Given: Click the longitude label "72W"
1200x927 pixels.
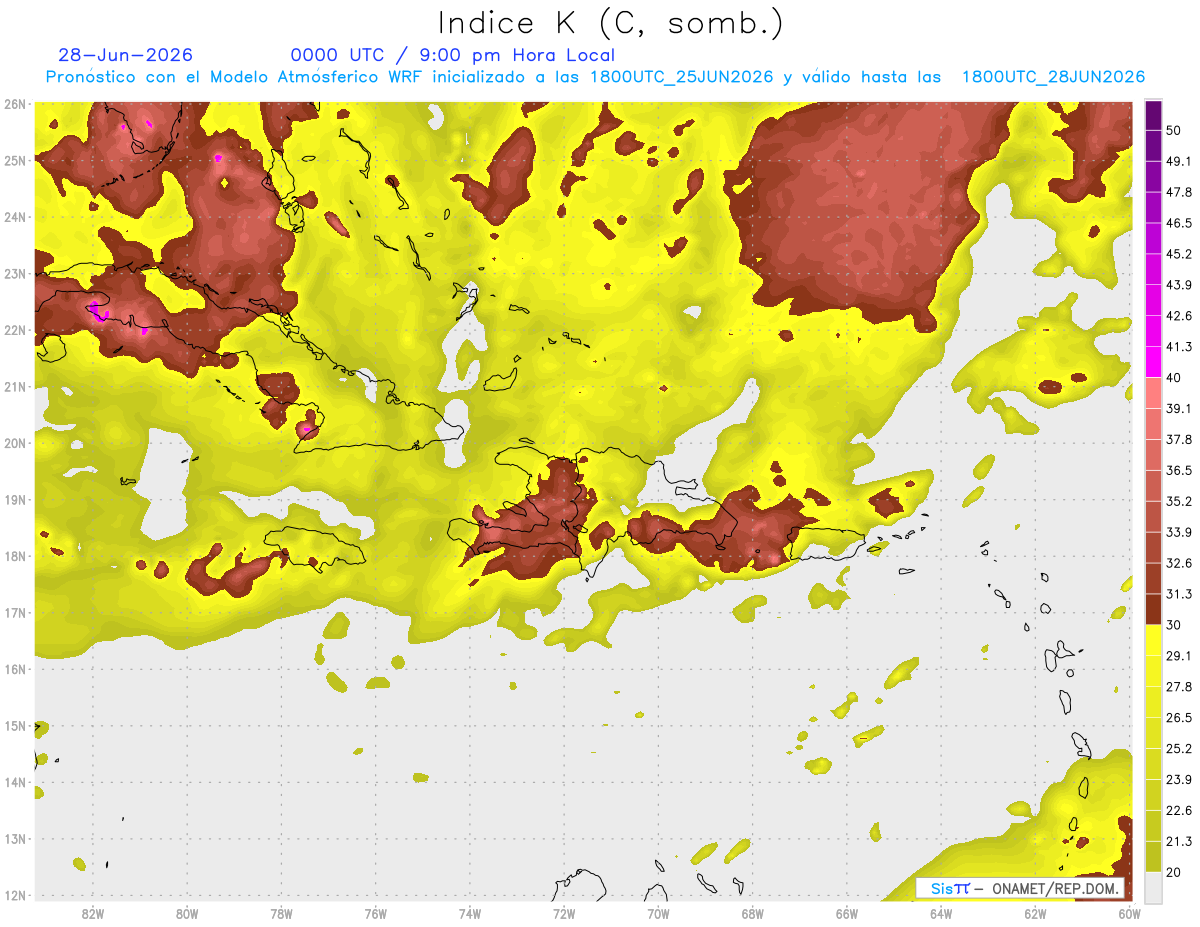Looking at the screenshot, I should point(564,914).
